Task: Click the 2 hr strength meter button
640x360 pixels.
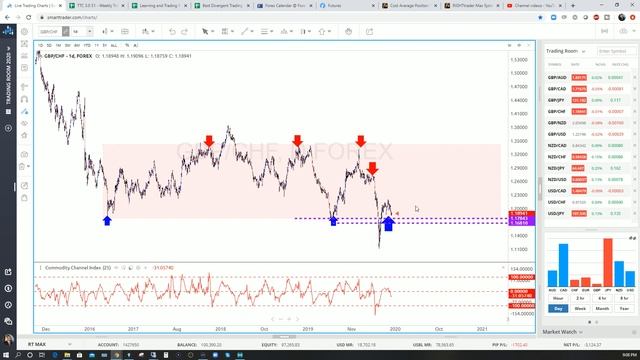Action: click(x=580, y=298)
